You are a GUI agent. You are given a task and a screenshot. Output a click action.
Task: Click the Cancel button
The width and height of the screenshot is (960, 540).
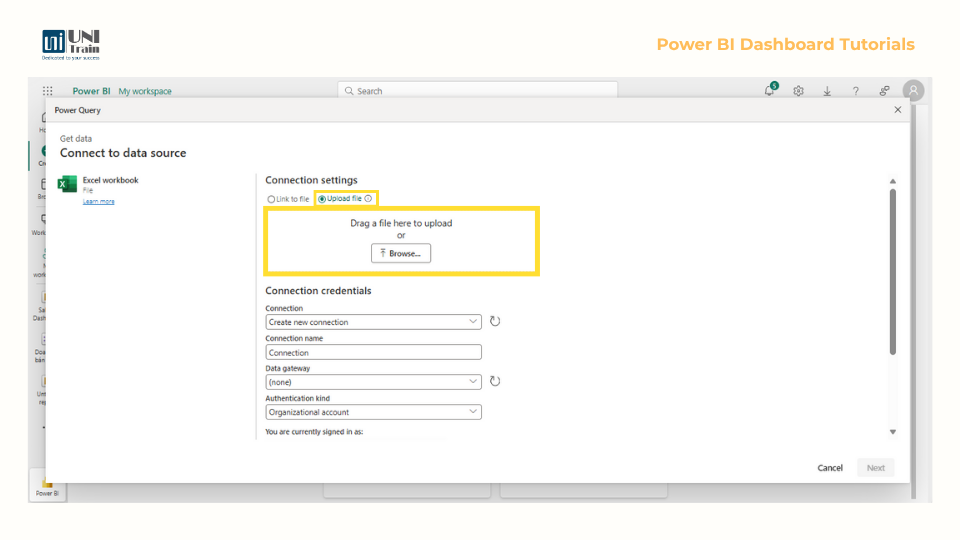pyautogui.click(x=830, y=468)
